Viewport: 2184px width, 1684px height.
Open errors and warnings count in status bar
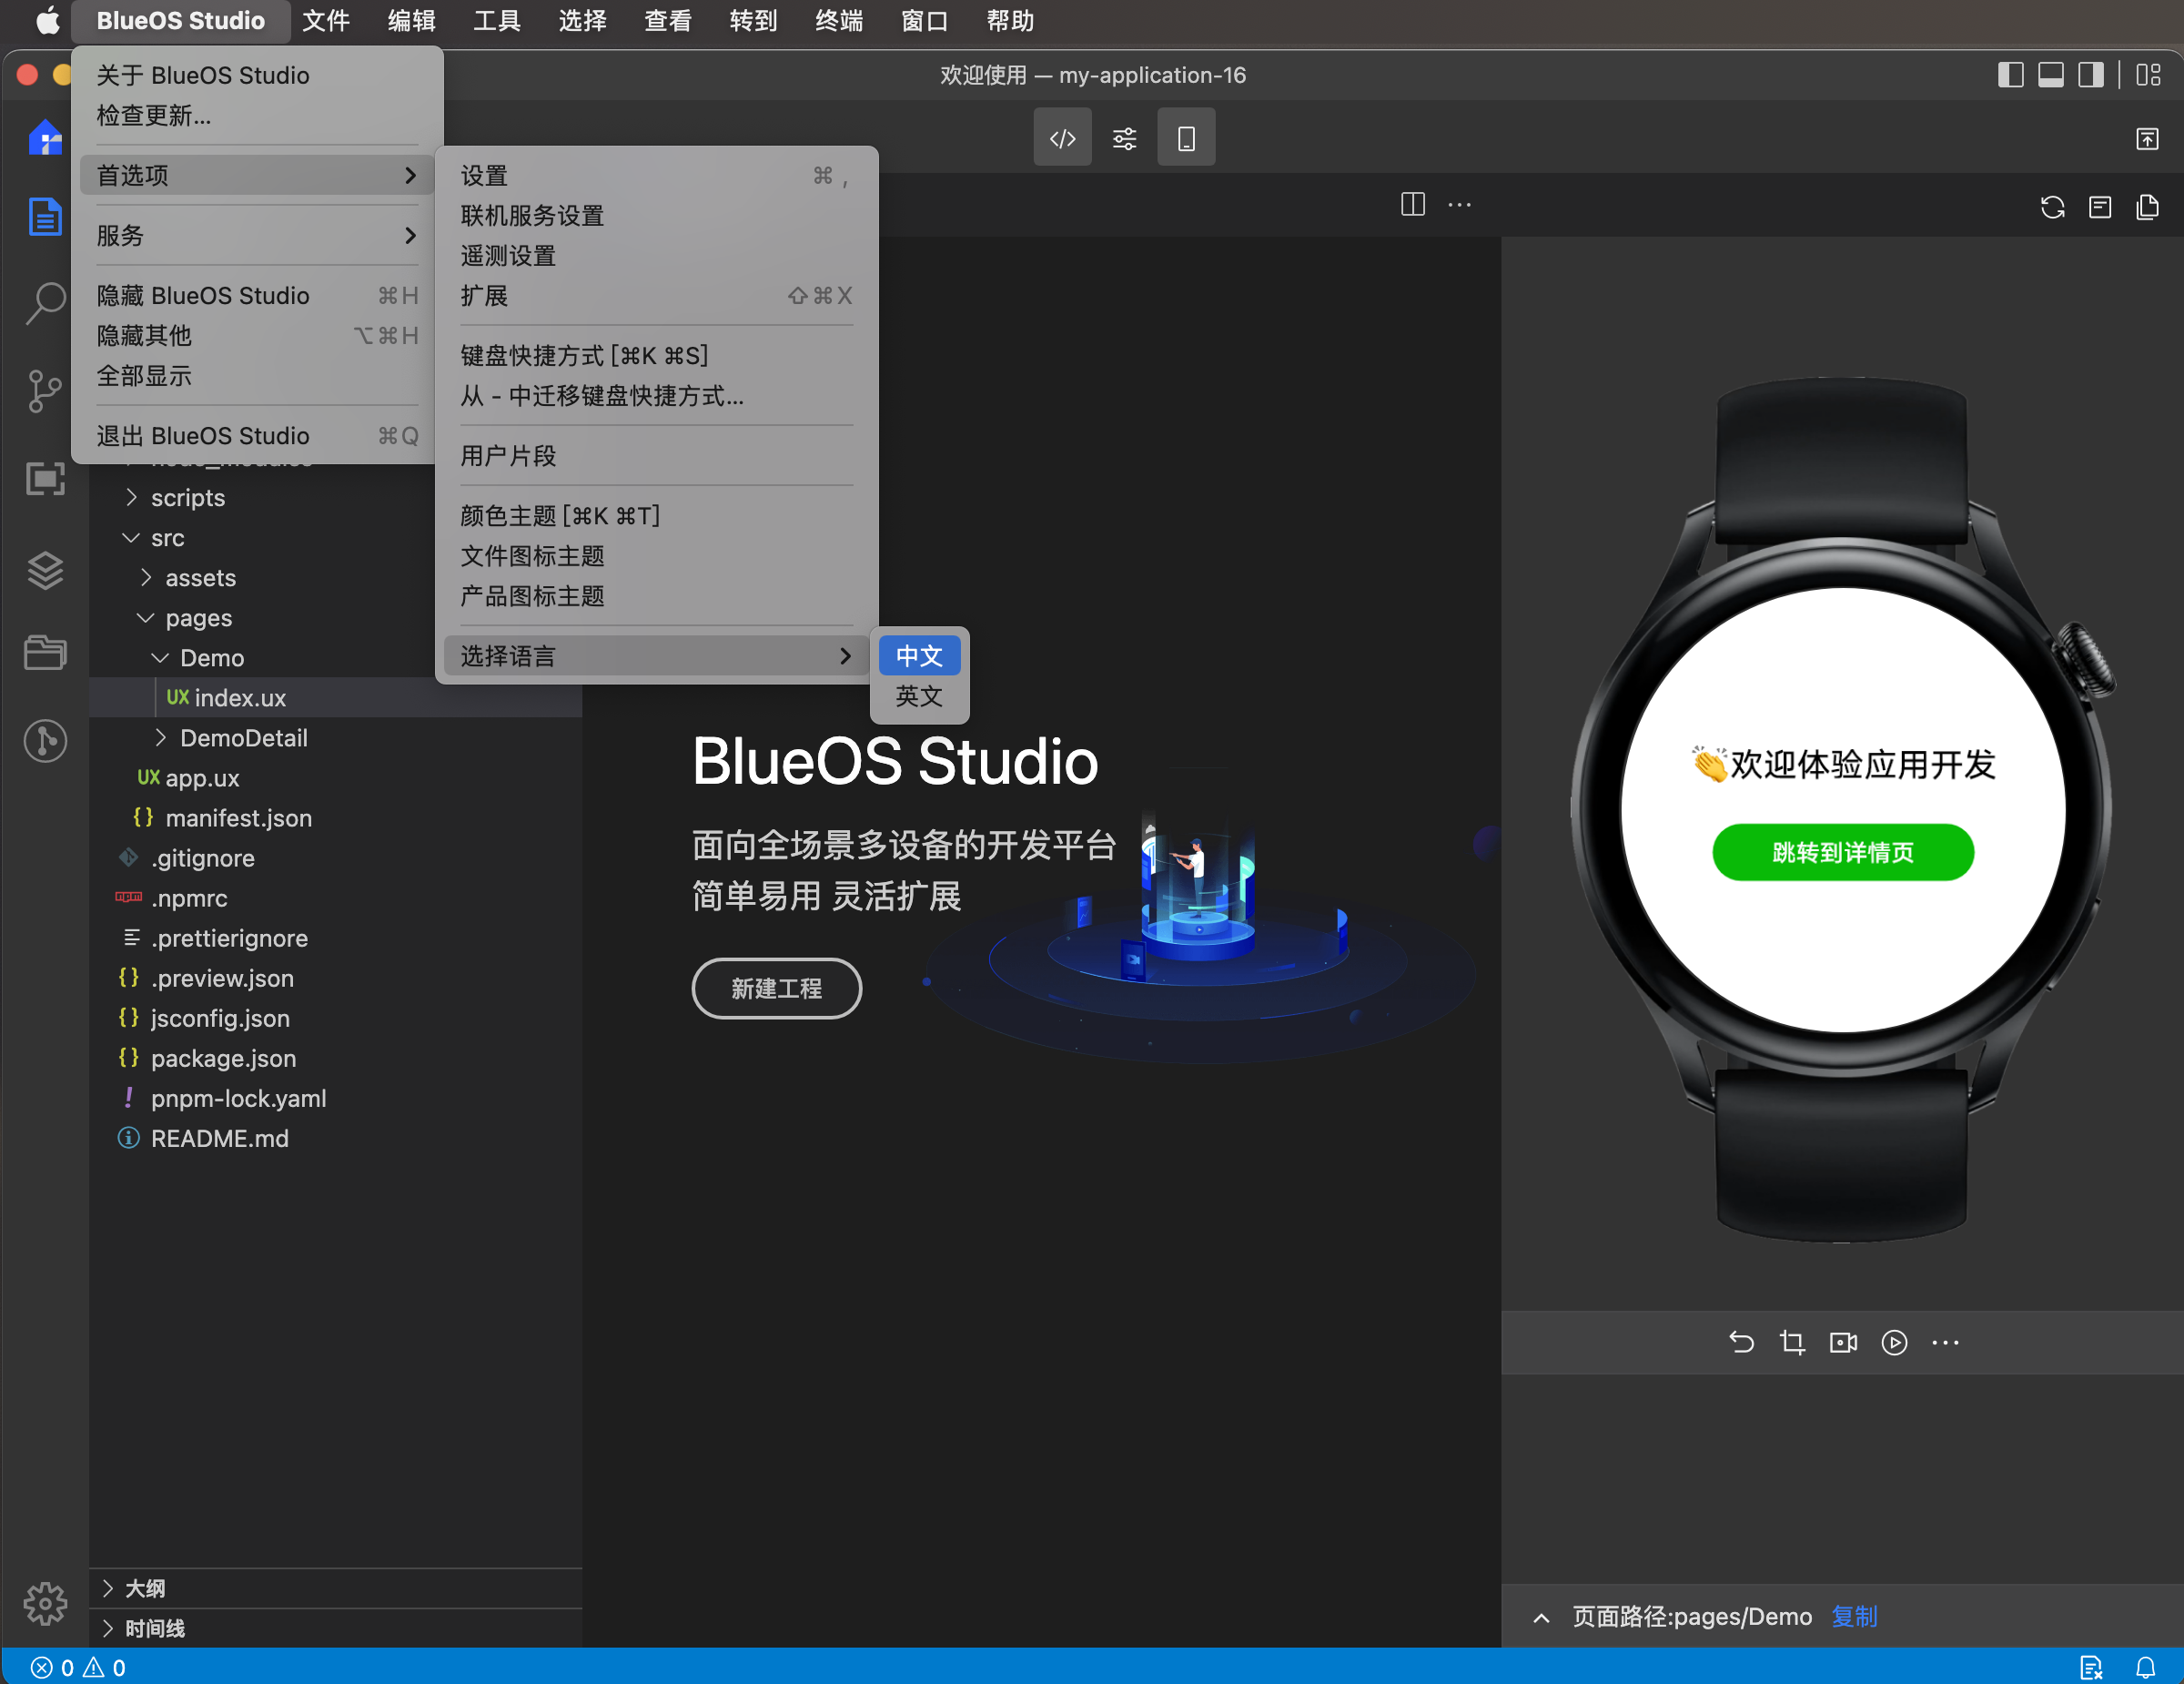(78, 1667)
